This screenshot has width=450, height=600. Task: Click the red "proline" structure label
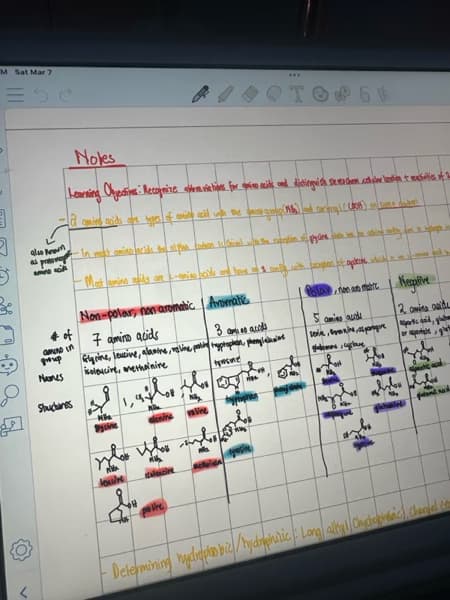[x=153, y=508]
